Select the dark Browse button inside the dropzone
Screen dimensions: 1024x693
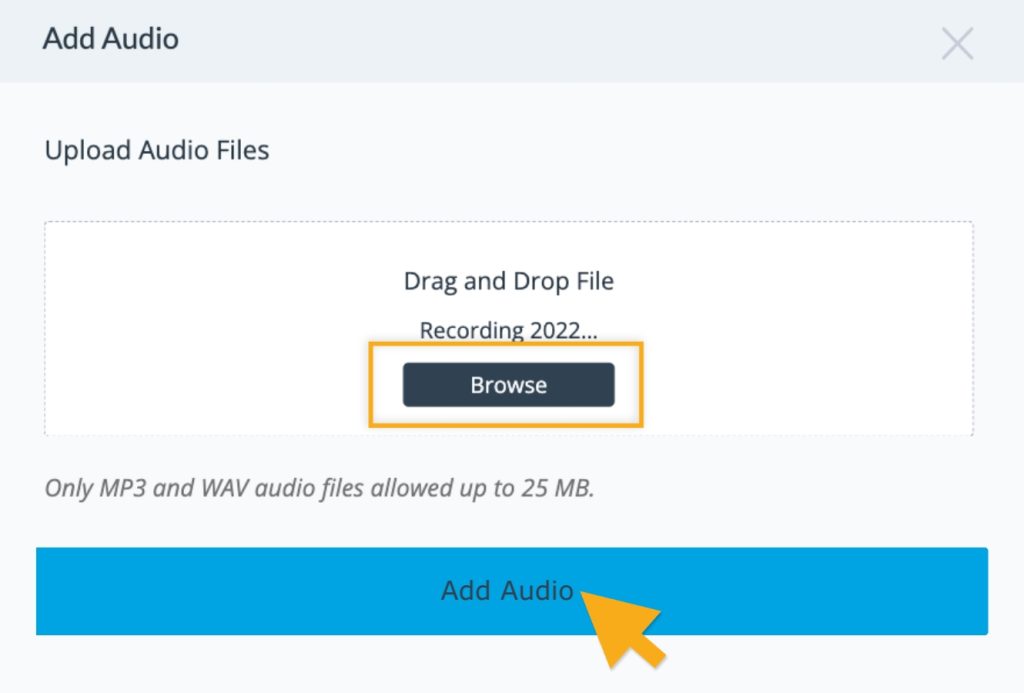pos(508,384)
